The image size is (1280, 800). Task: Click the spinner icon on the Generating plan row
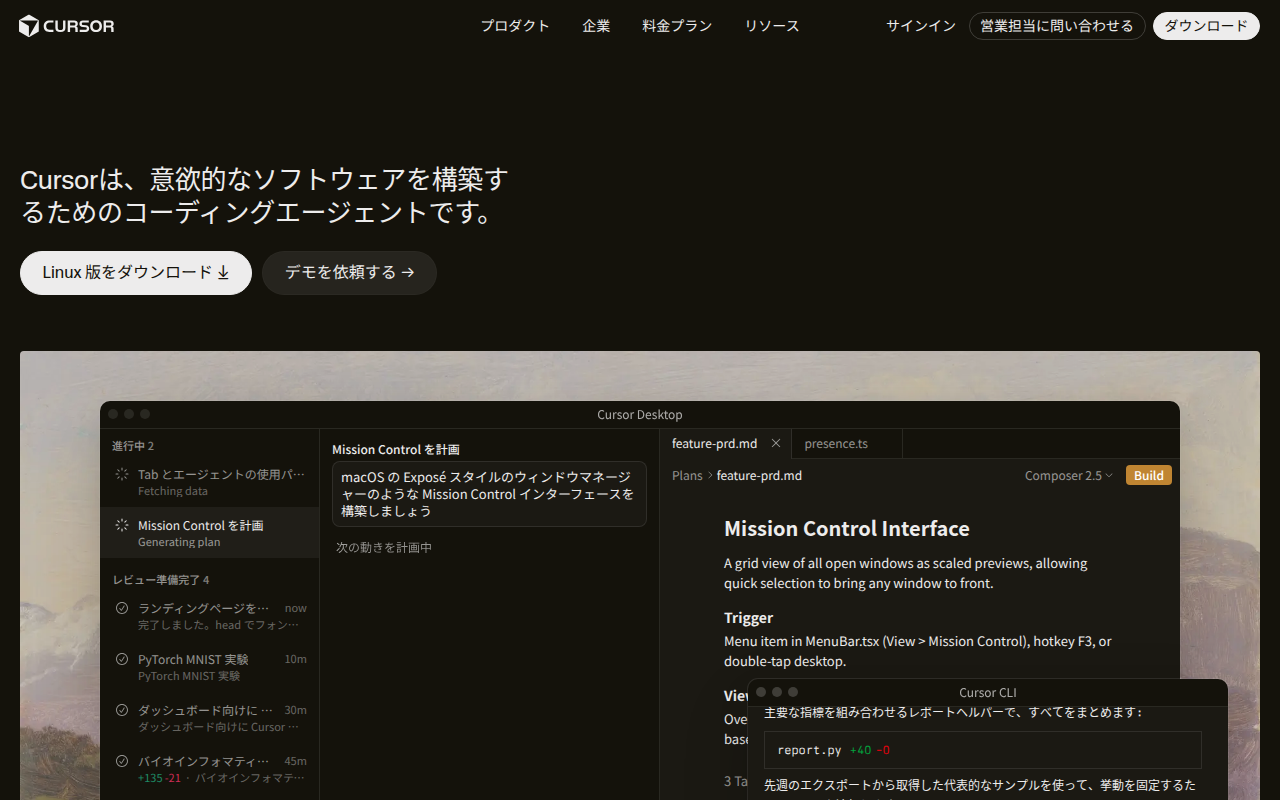tap(122, 526)
